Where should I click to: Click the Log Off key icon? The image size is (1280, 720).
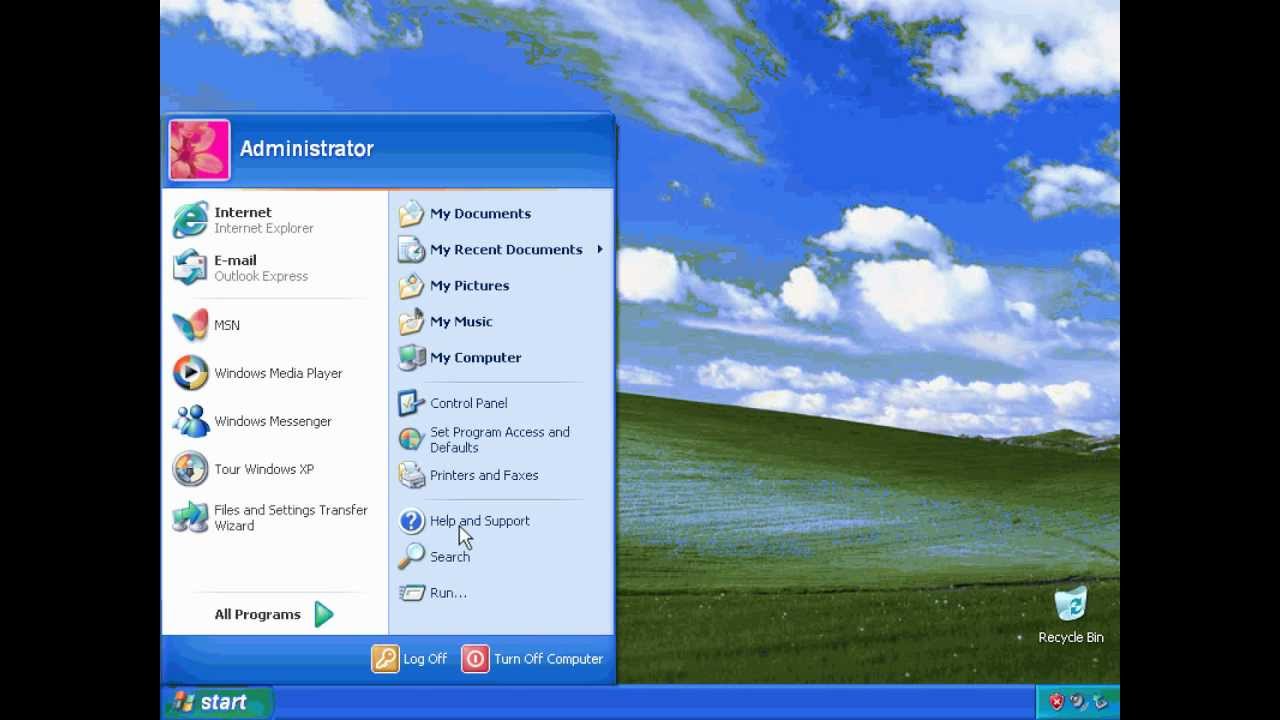385,659
